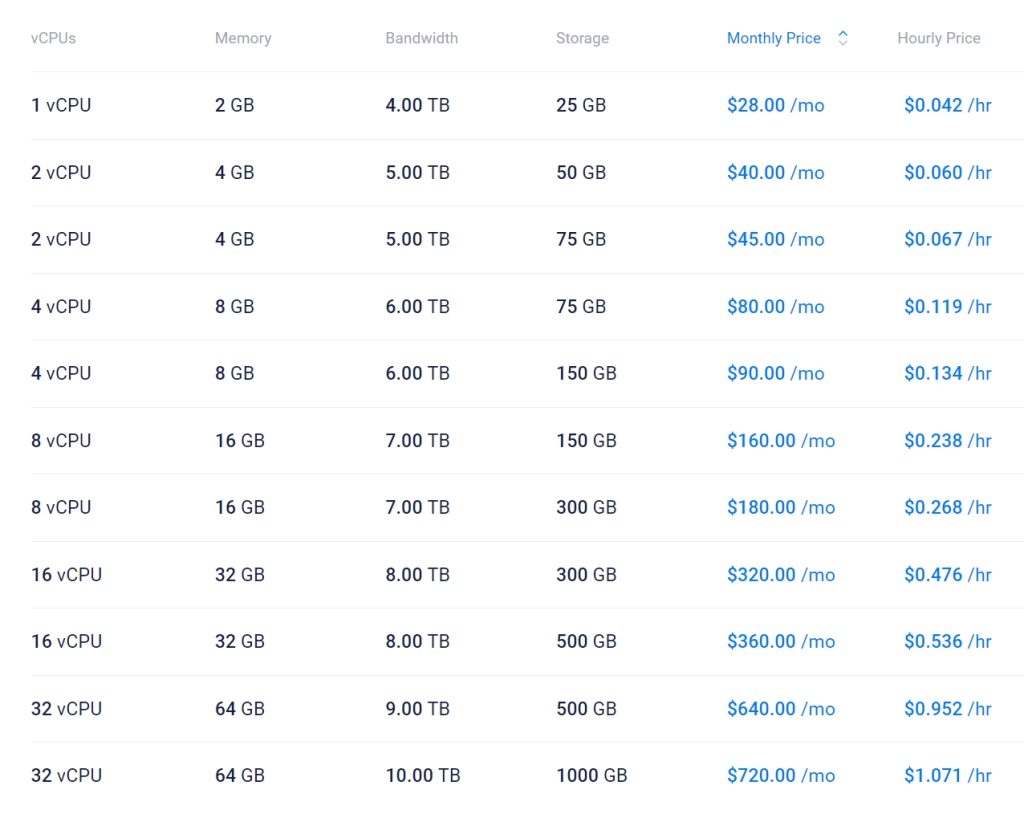The width and height of the screenshot is (1024, 814).
Task: Click the Storage column header
Action: click(x=582, y=38)
